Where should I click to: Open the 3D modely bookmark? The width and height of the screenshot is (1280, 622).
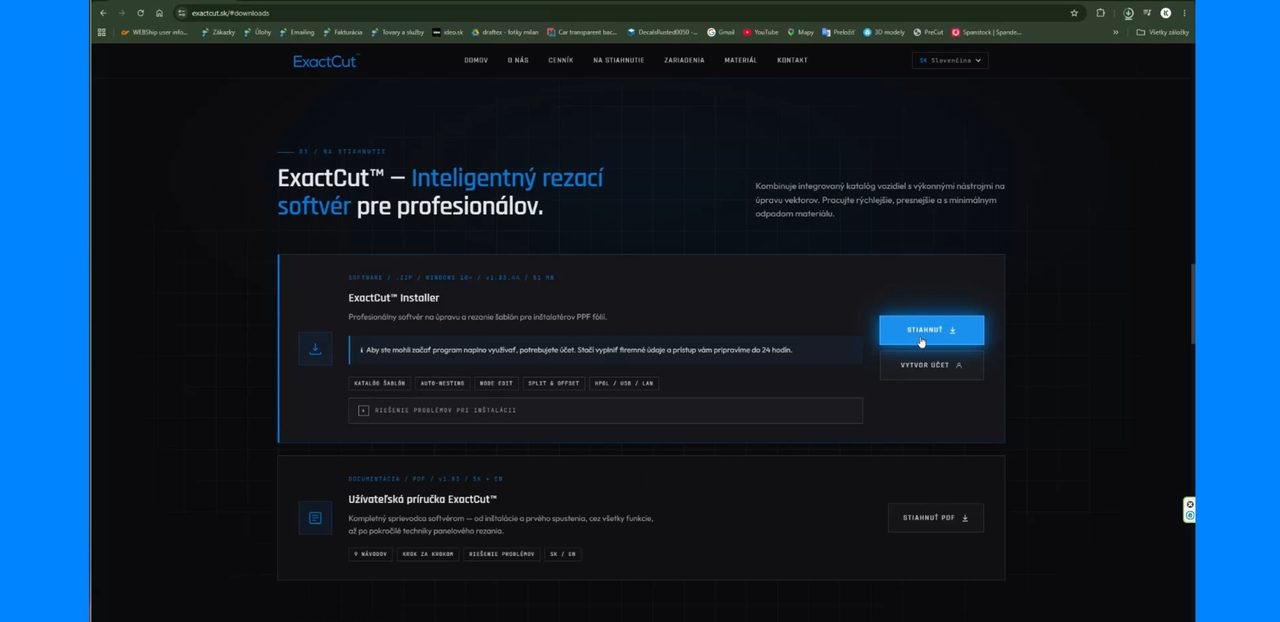coord(885,32)
